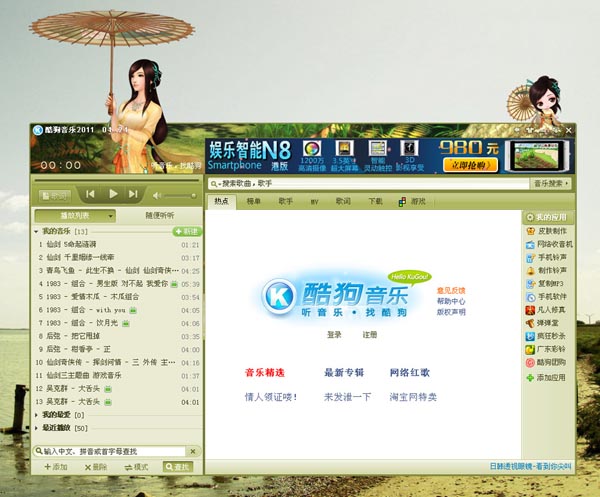Open the 手机铃声 ringtone app

[547, 257]
